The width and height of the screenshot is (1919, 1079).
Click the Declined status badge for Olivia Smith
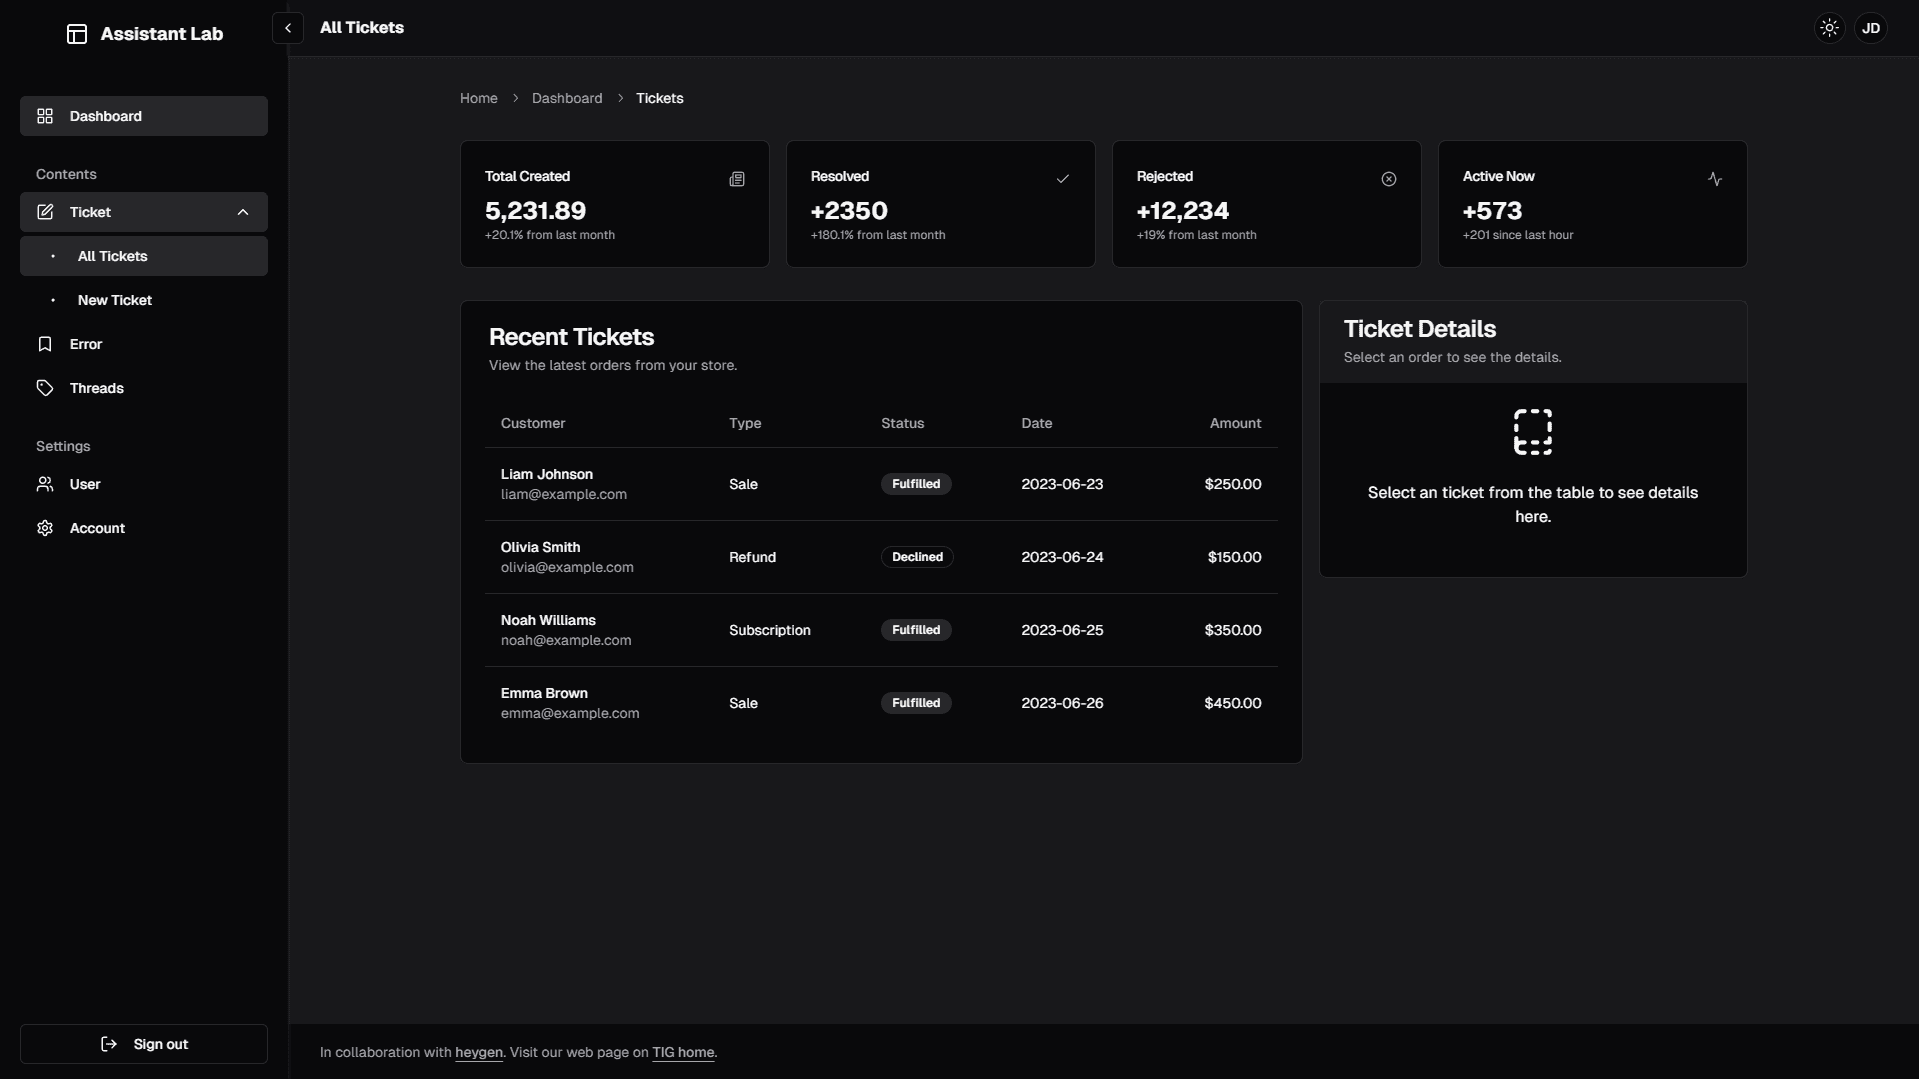click(916, 557)
